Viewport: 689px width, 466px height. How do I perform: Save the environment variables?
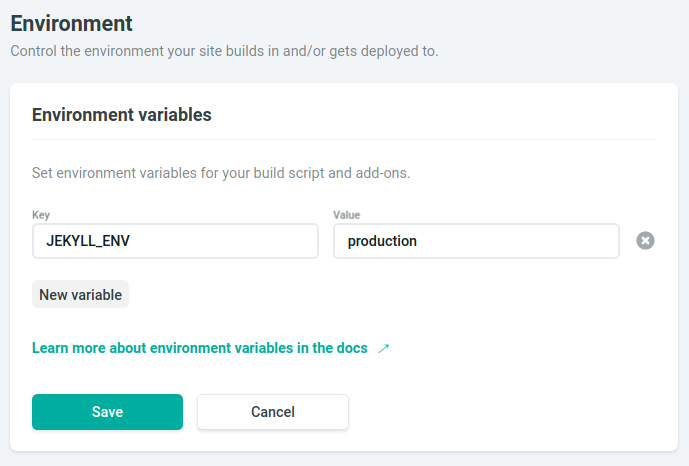[107, 412]
